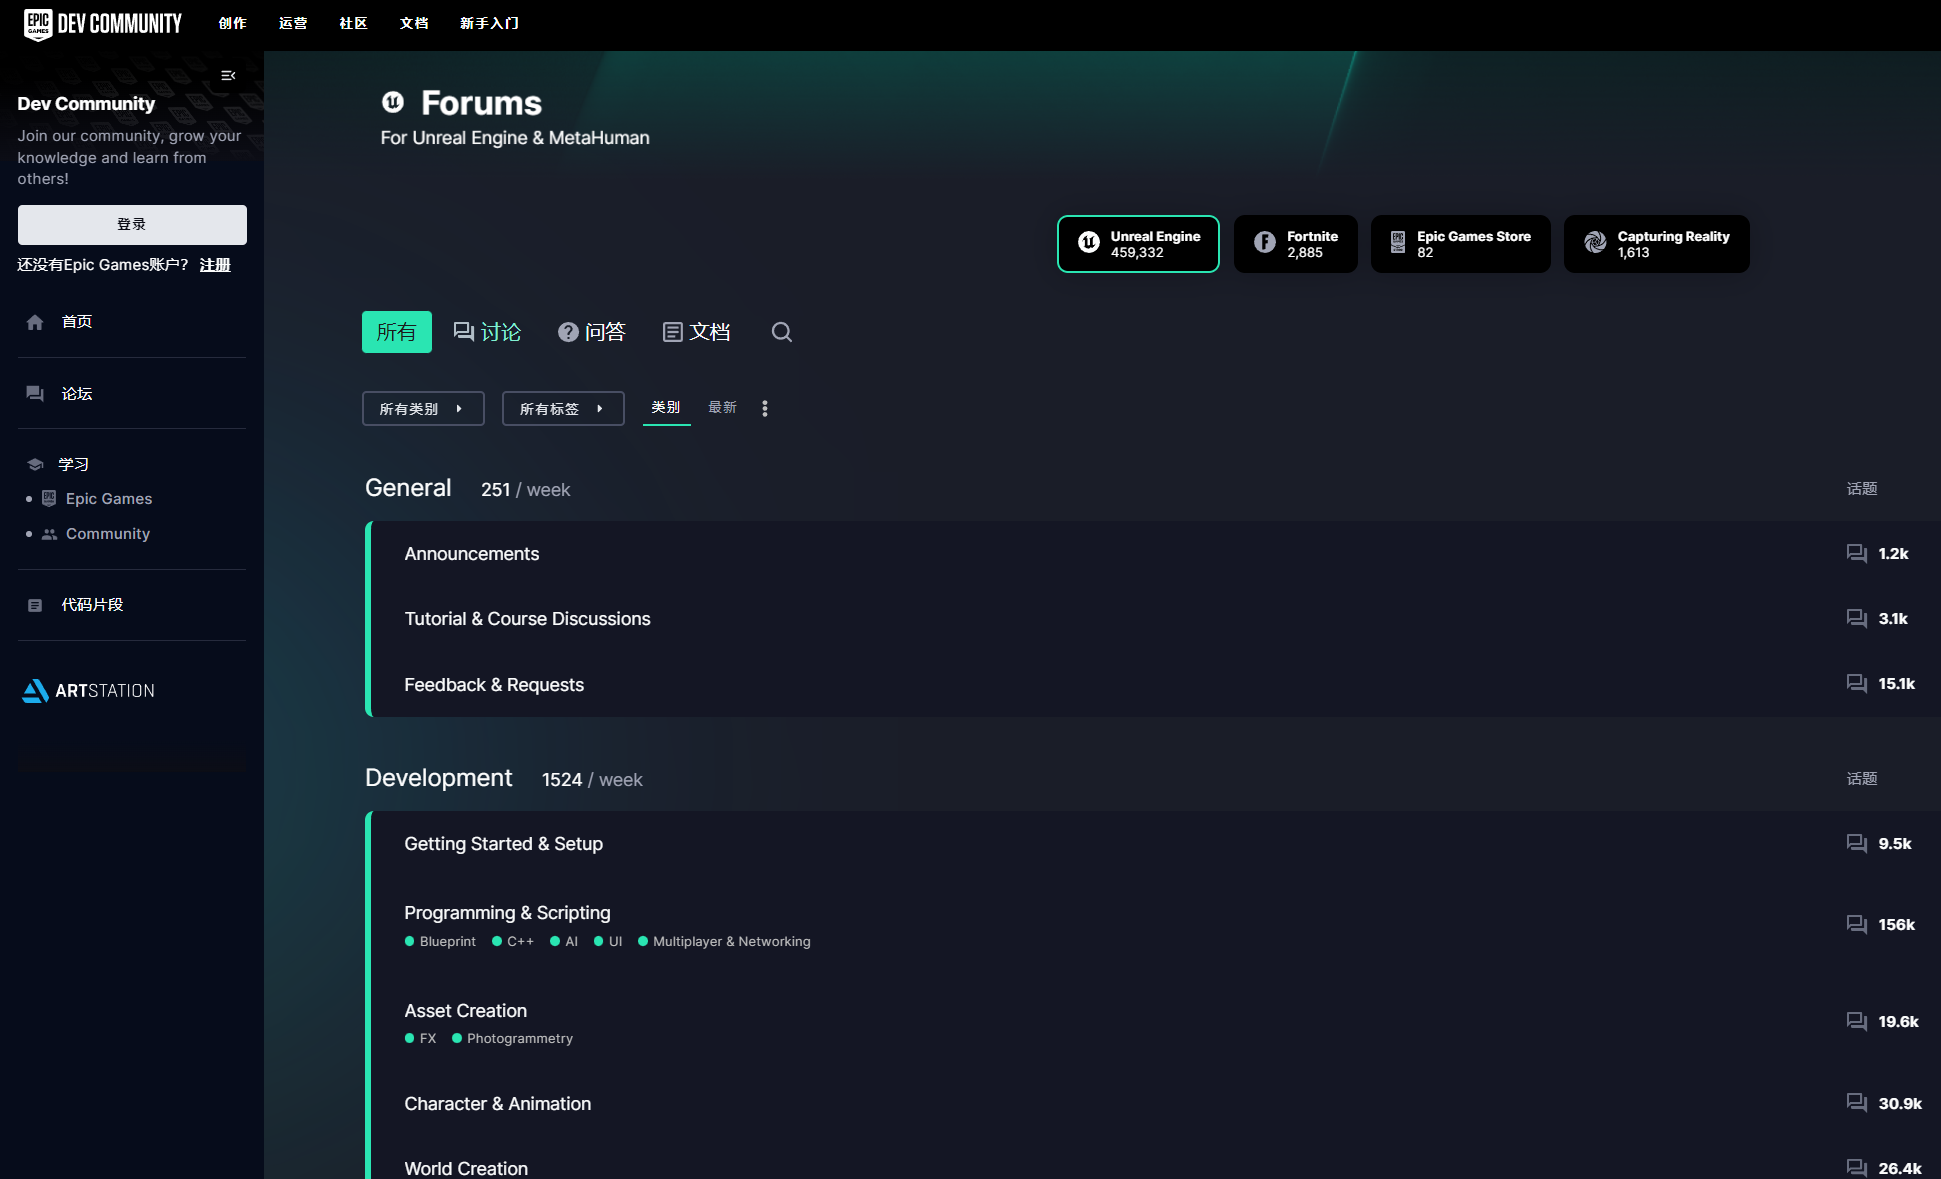Open the Epic Games learning item
1941x1179 pixels.
click(x=108, y=499)
